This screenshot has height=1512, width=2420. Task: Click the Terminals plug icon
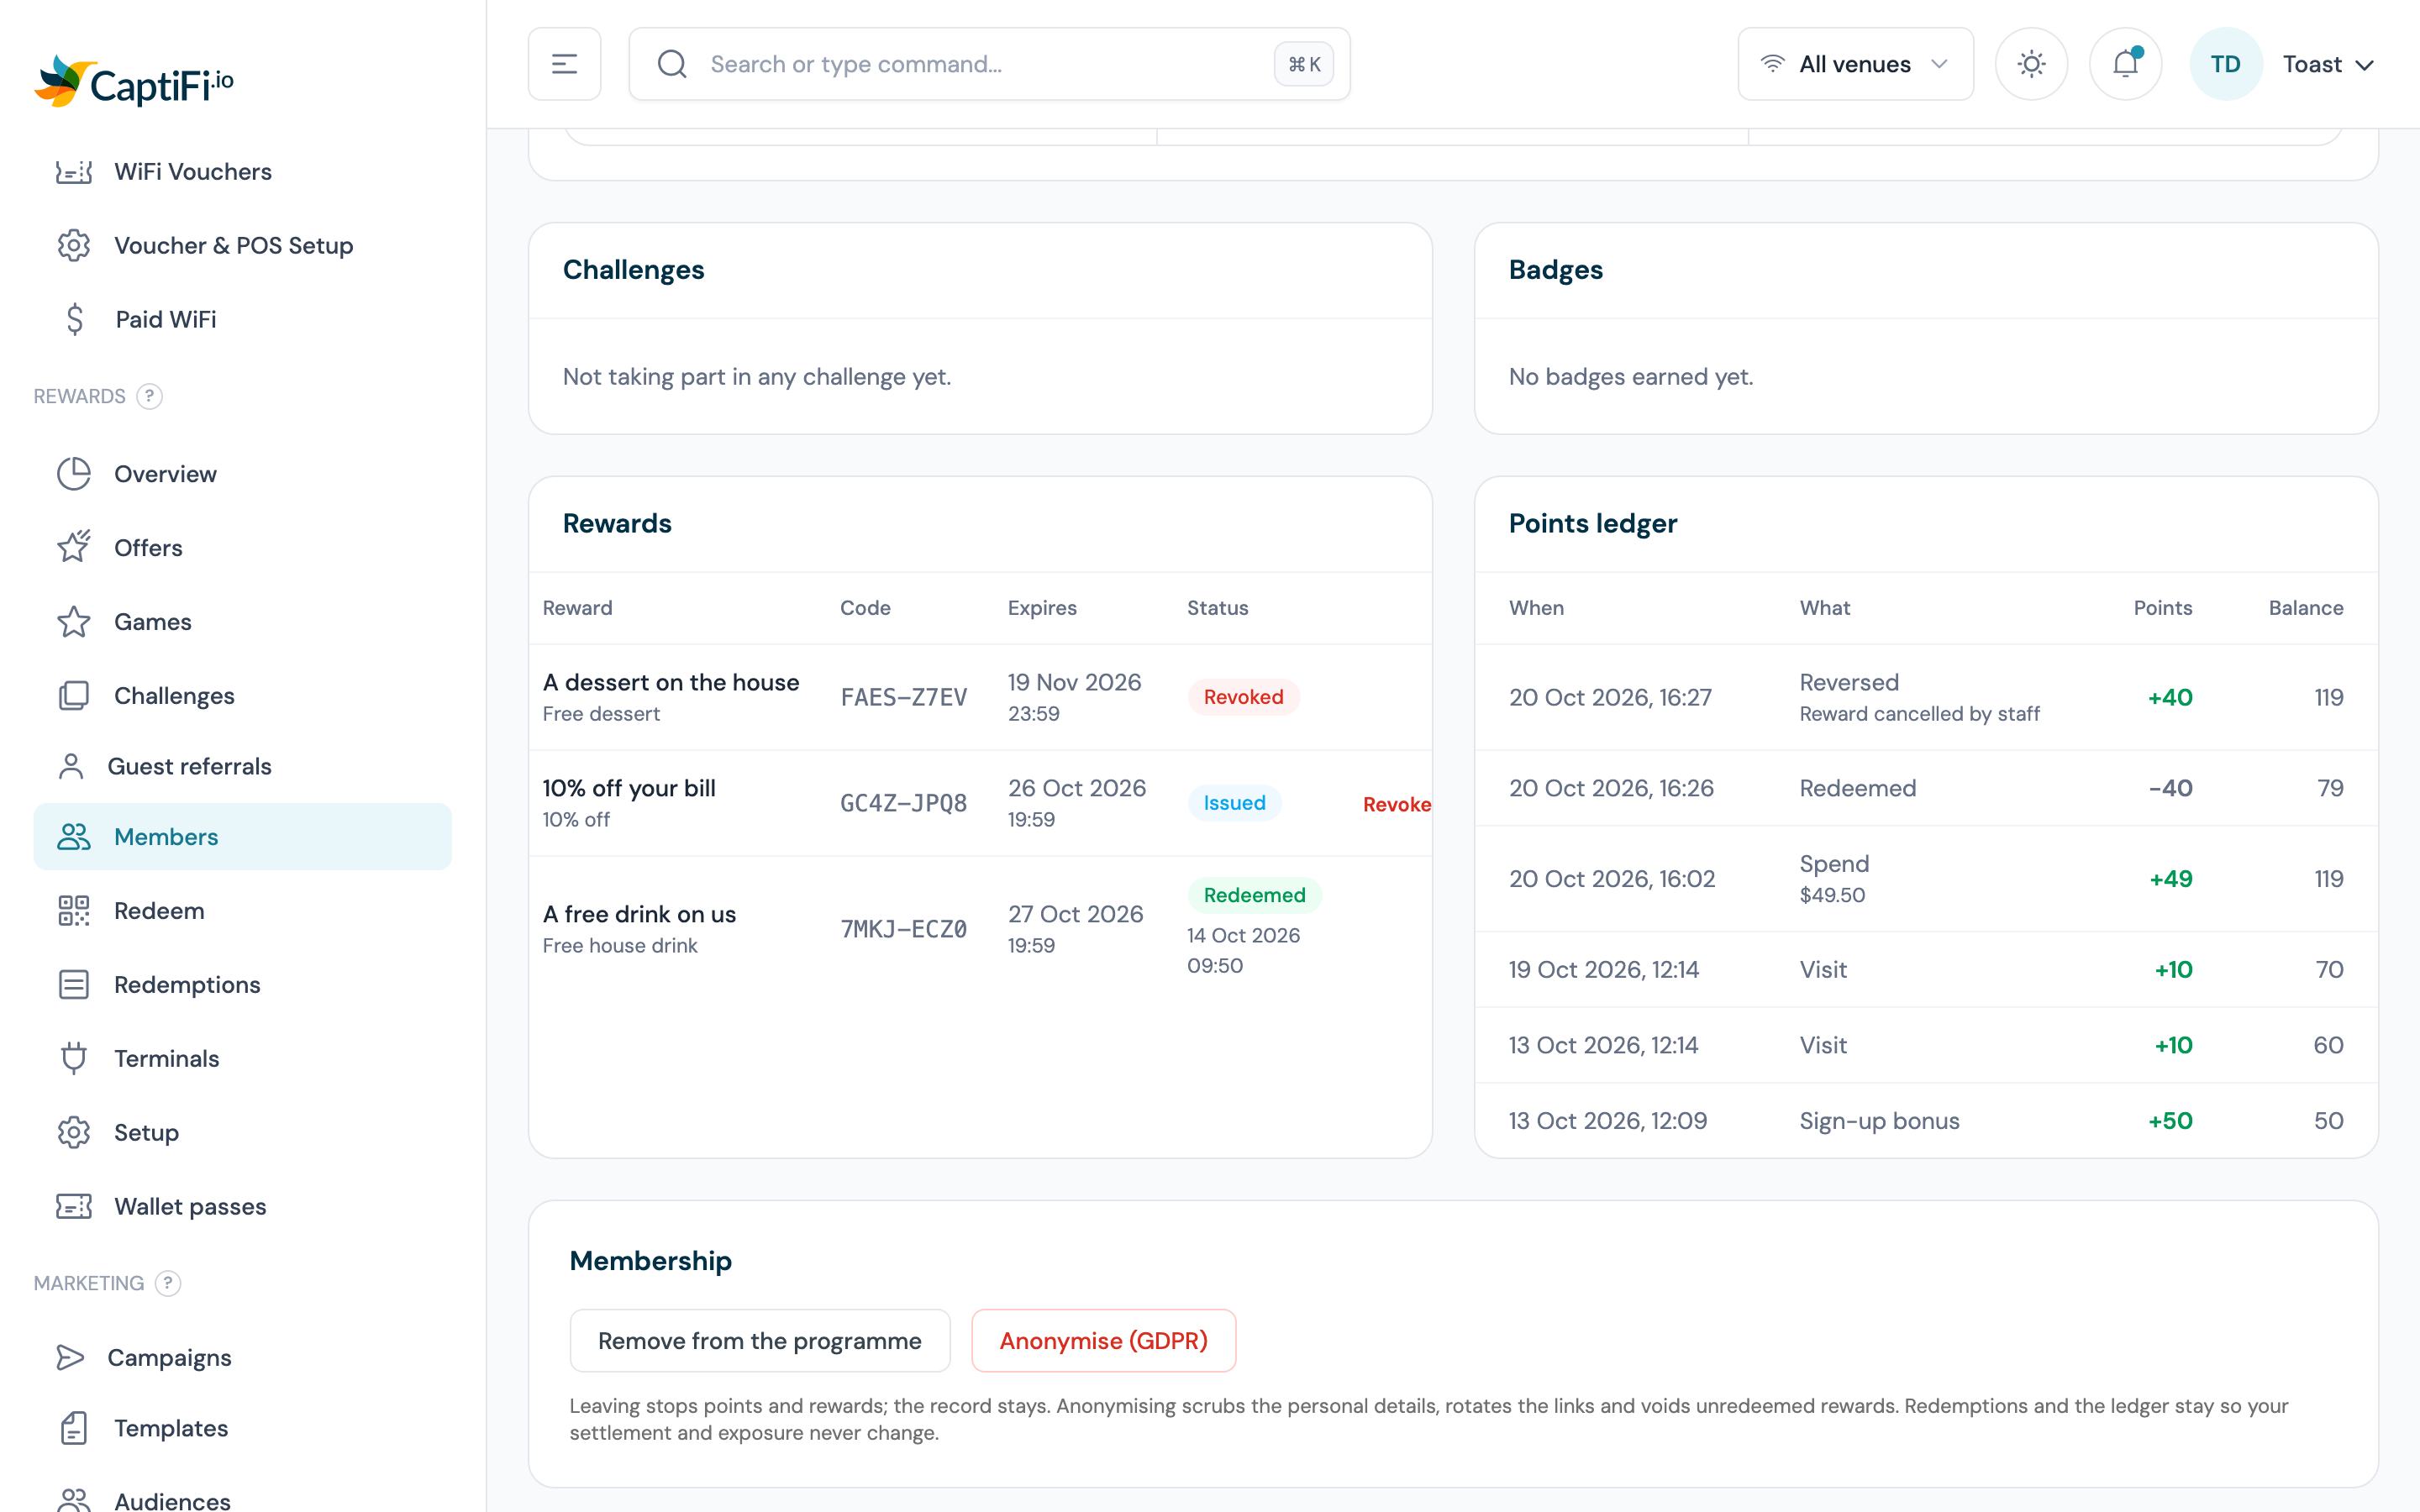74,1058
